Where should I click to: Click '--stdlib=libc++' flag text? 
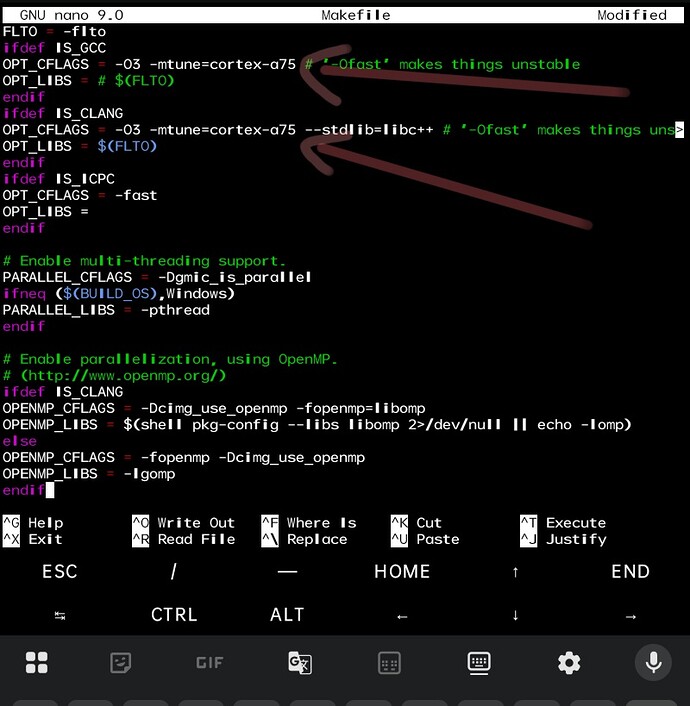369,130
